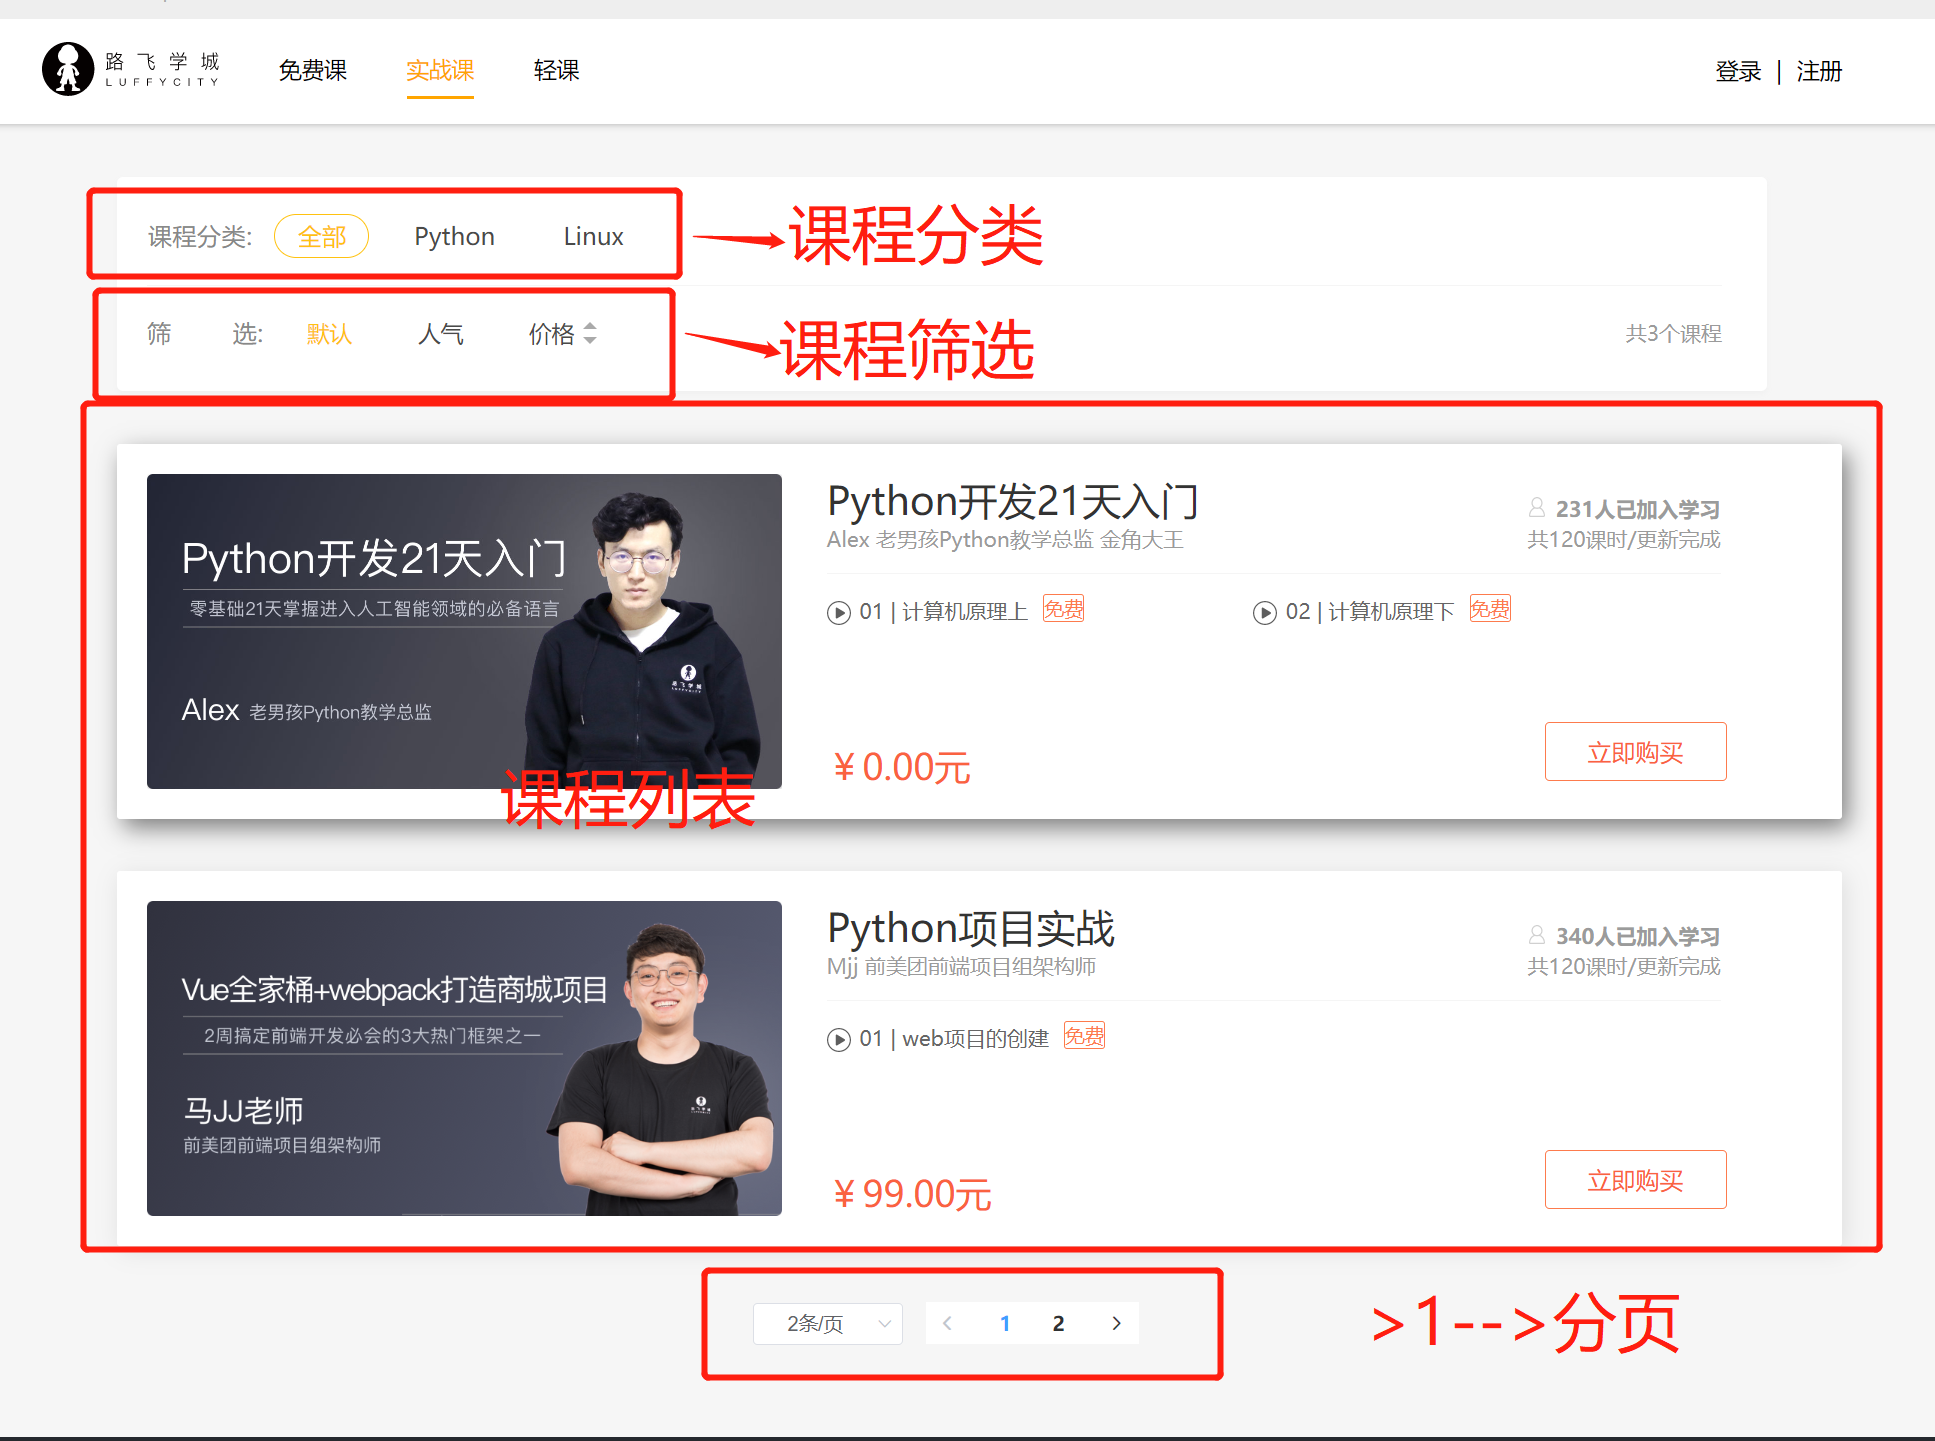Play lesson 01 计算机原理上 icon
Screen dimensions: 1935x1441
(x=838, y=612)
